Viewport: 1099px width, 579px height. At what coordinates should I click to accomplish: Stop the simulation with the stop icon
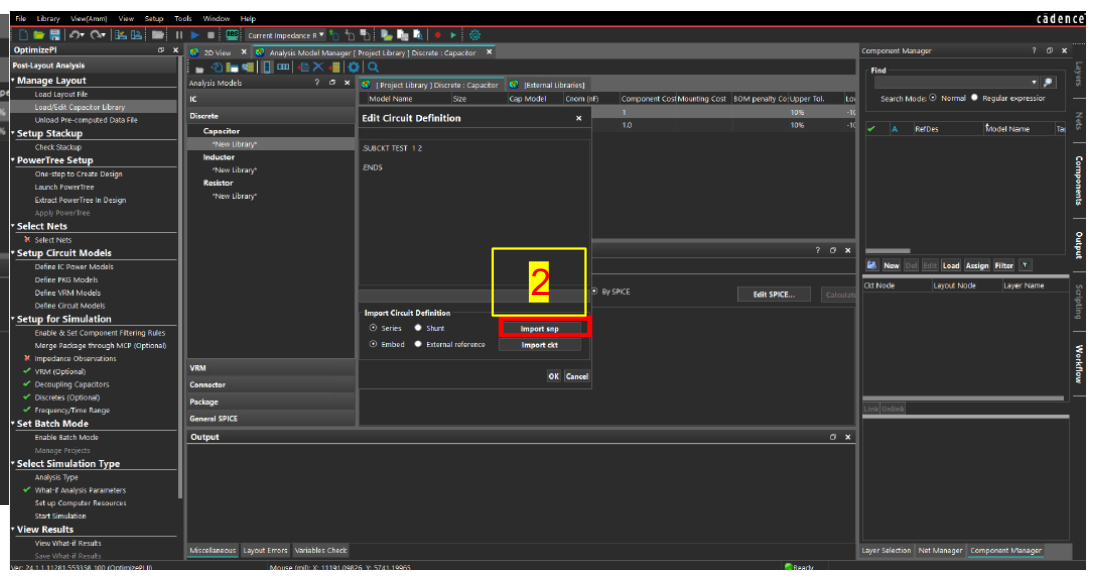tap(211, 35)
